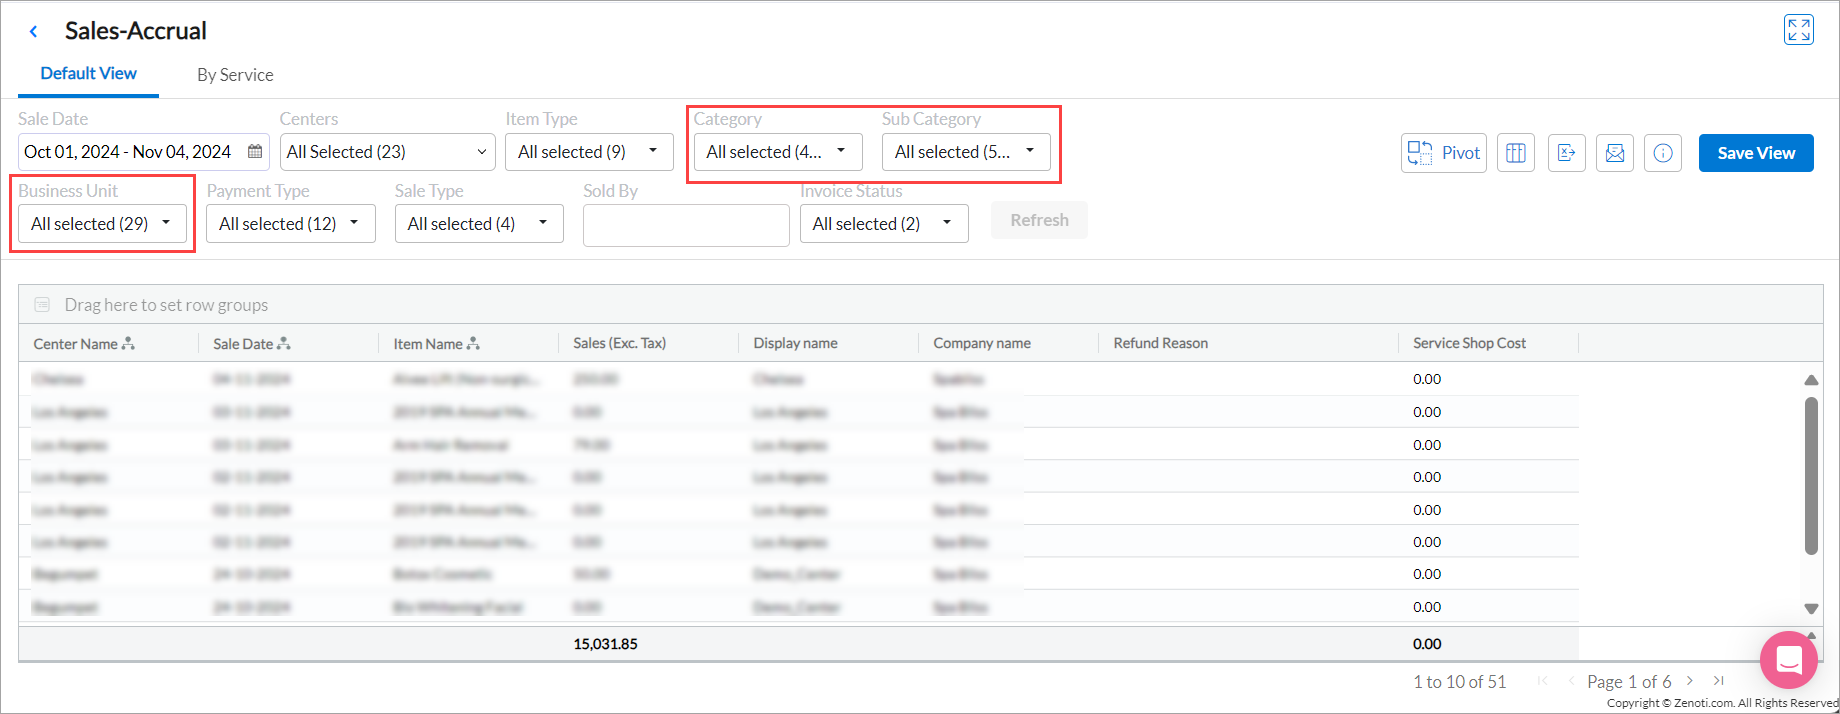
Task: Sort by Item Name column header
Action: 428,344
